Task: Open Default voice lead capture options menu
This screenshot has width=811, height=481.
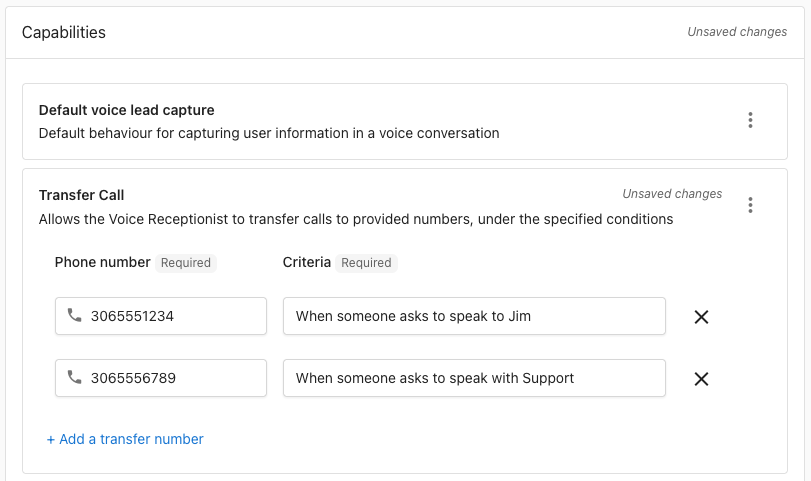Action: [x=750, y=121]
